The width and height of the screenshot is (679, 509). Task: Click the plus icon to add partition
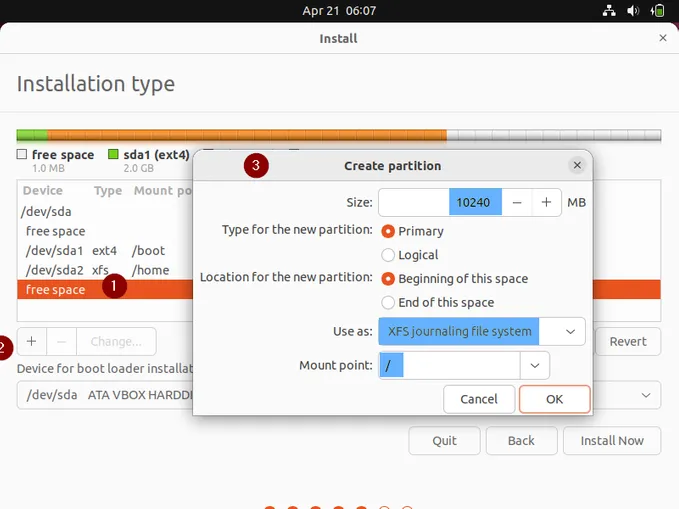(x=31, y=341)
